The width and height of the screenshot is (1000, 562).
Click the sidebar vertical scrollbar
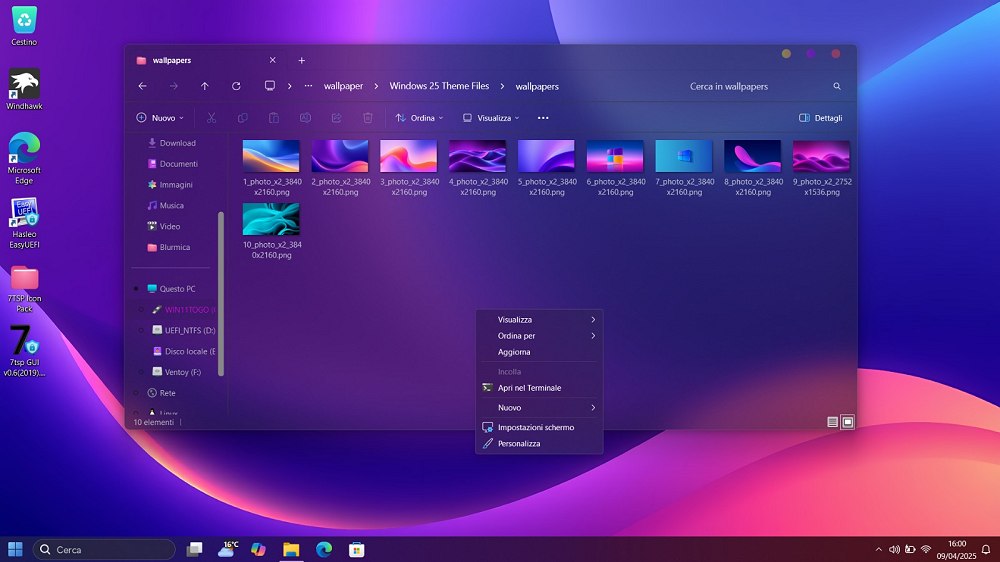221,294
